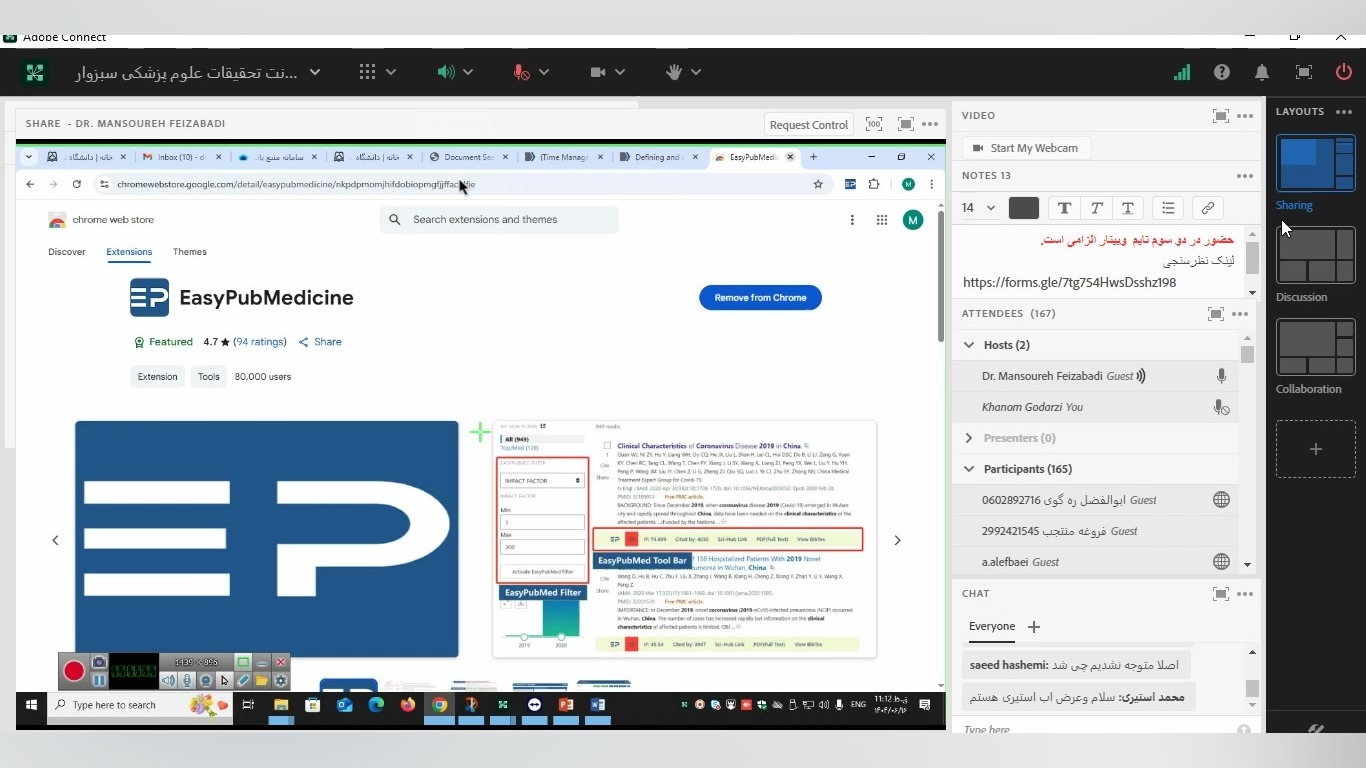This screenshot has height=768, width=1366.
Task: Open the meeting name dropdown menu
Action: (x=315, y=72)
